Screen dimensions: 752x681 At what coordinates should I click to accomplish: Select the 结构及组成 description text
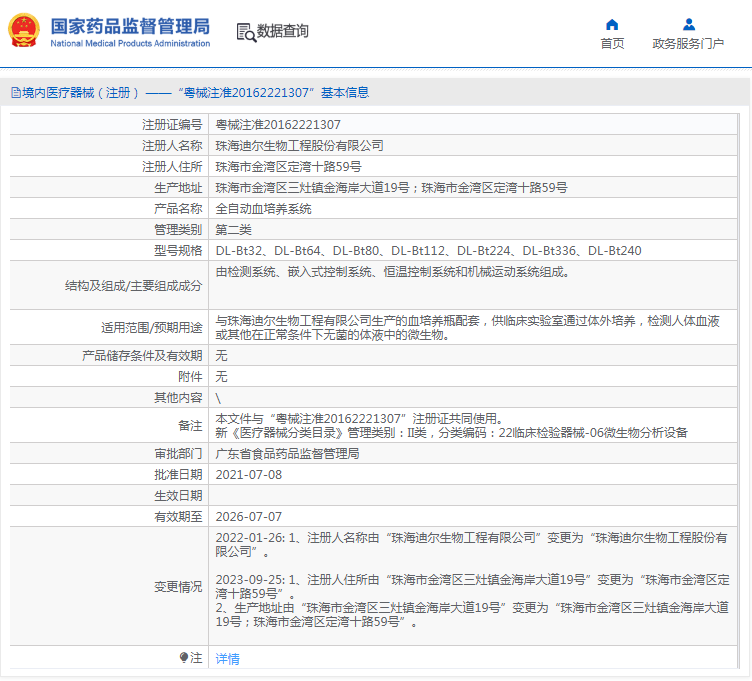click(x=393, y=272)
